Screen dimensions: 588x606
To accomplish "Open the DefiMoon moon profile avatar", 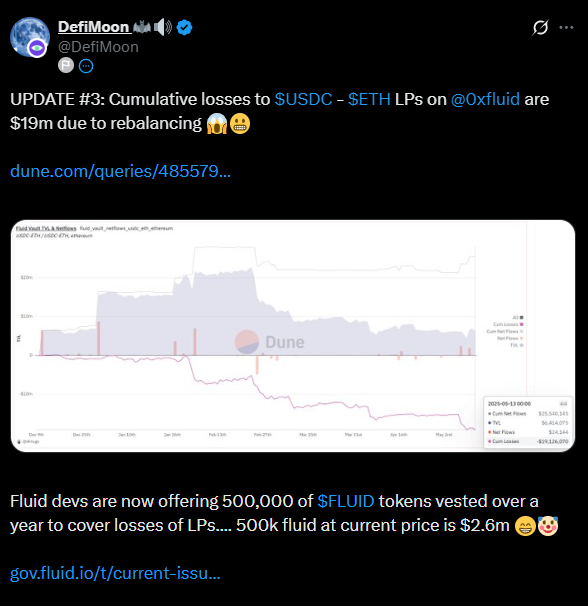I will coord(30,37).
